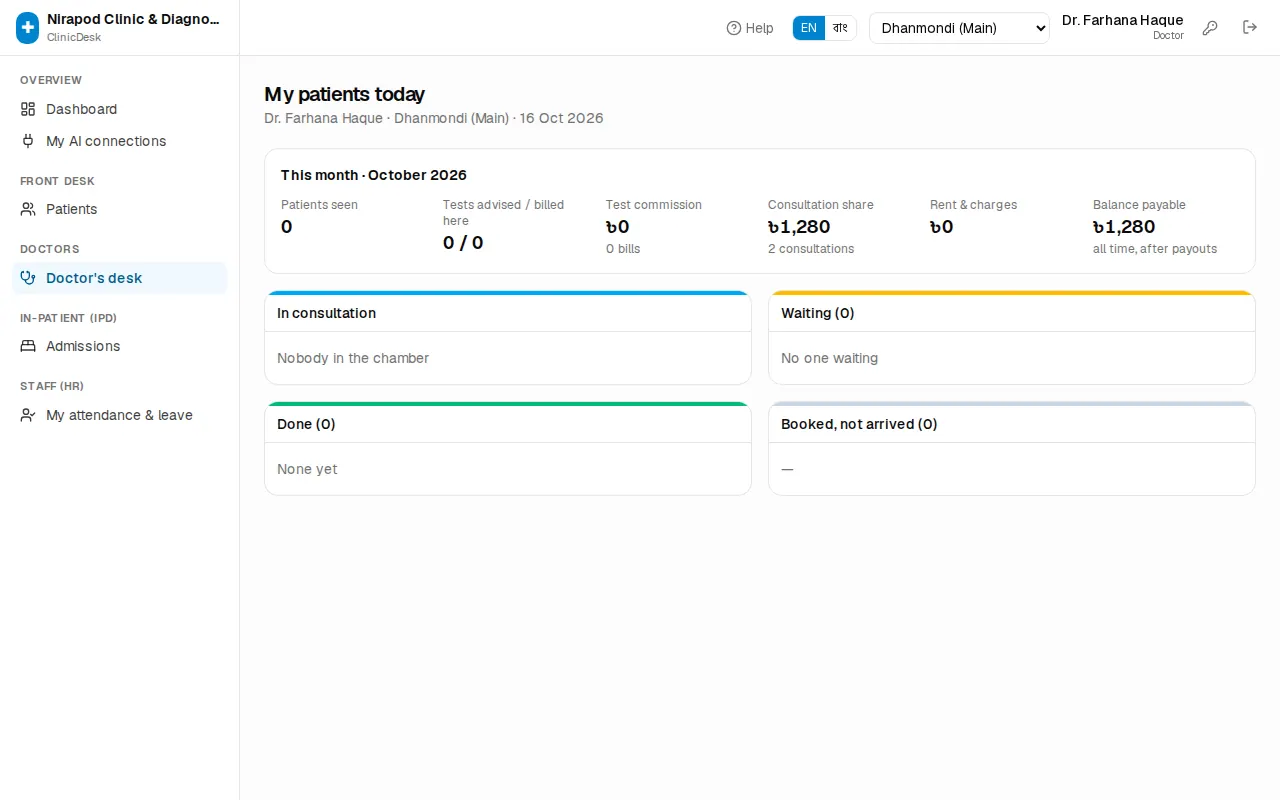
Task: Click the key icon to change password
Action: (1210, 28)
